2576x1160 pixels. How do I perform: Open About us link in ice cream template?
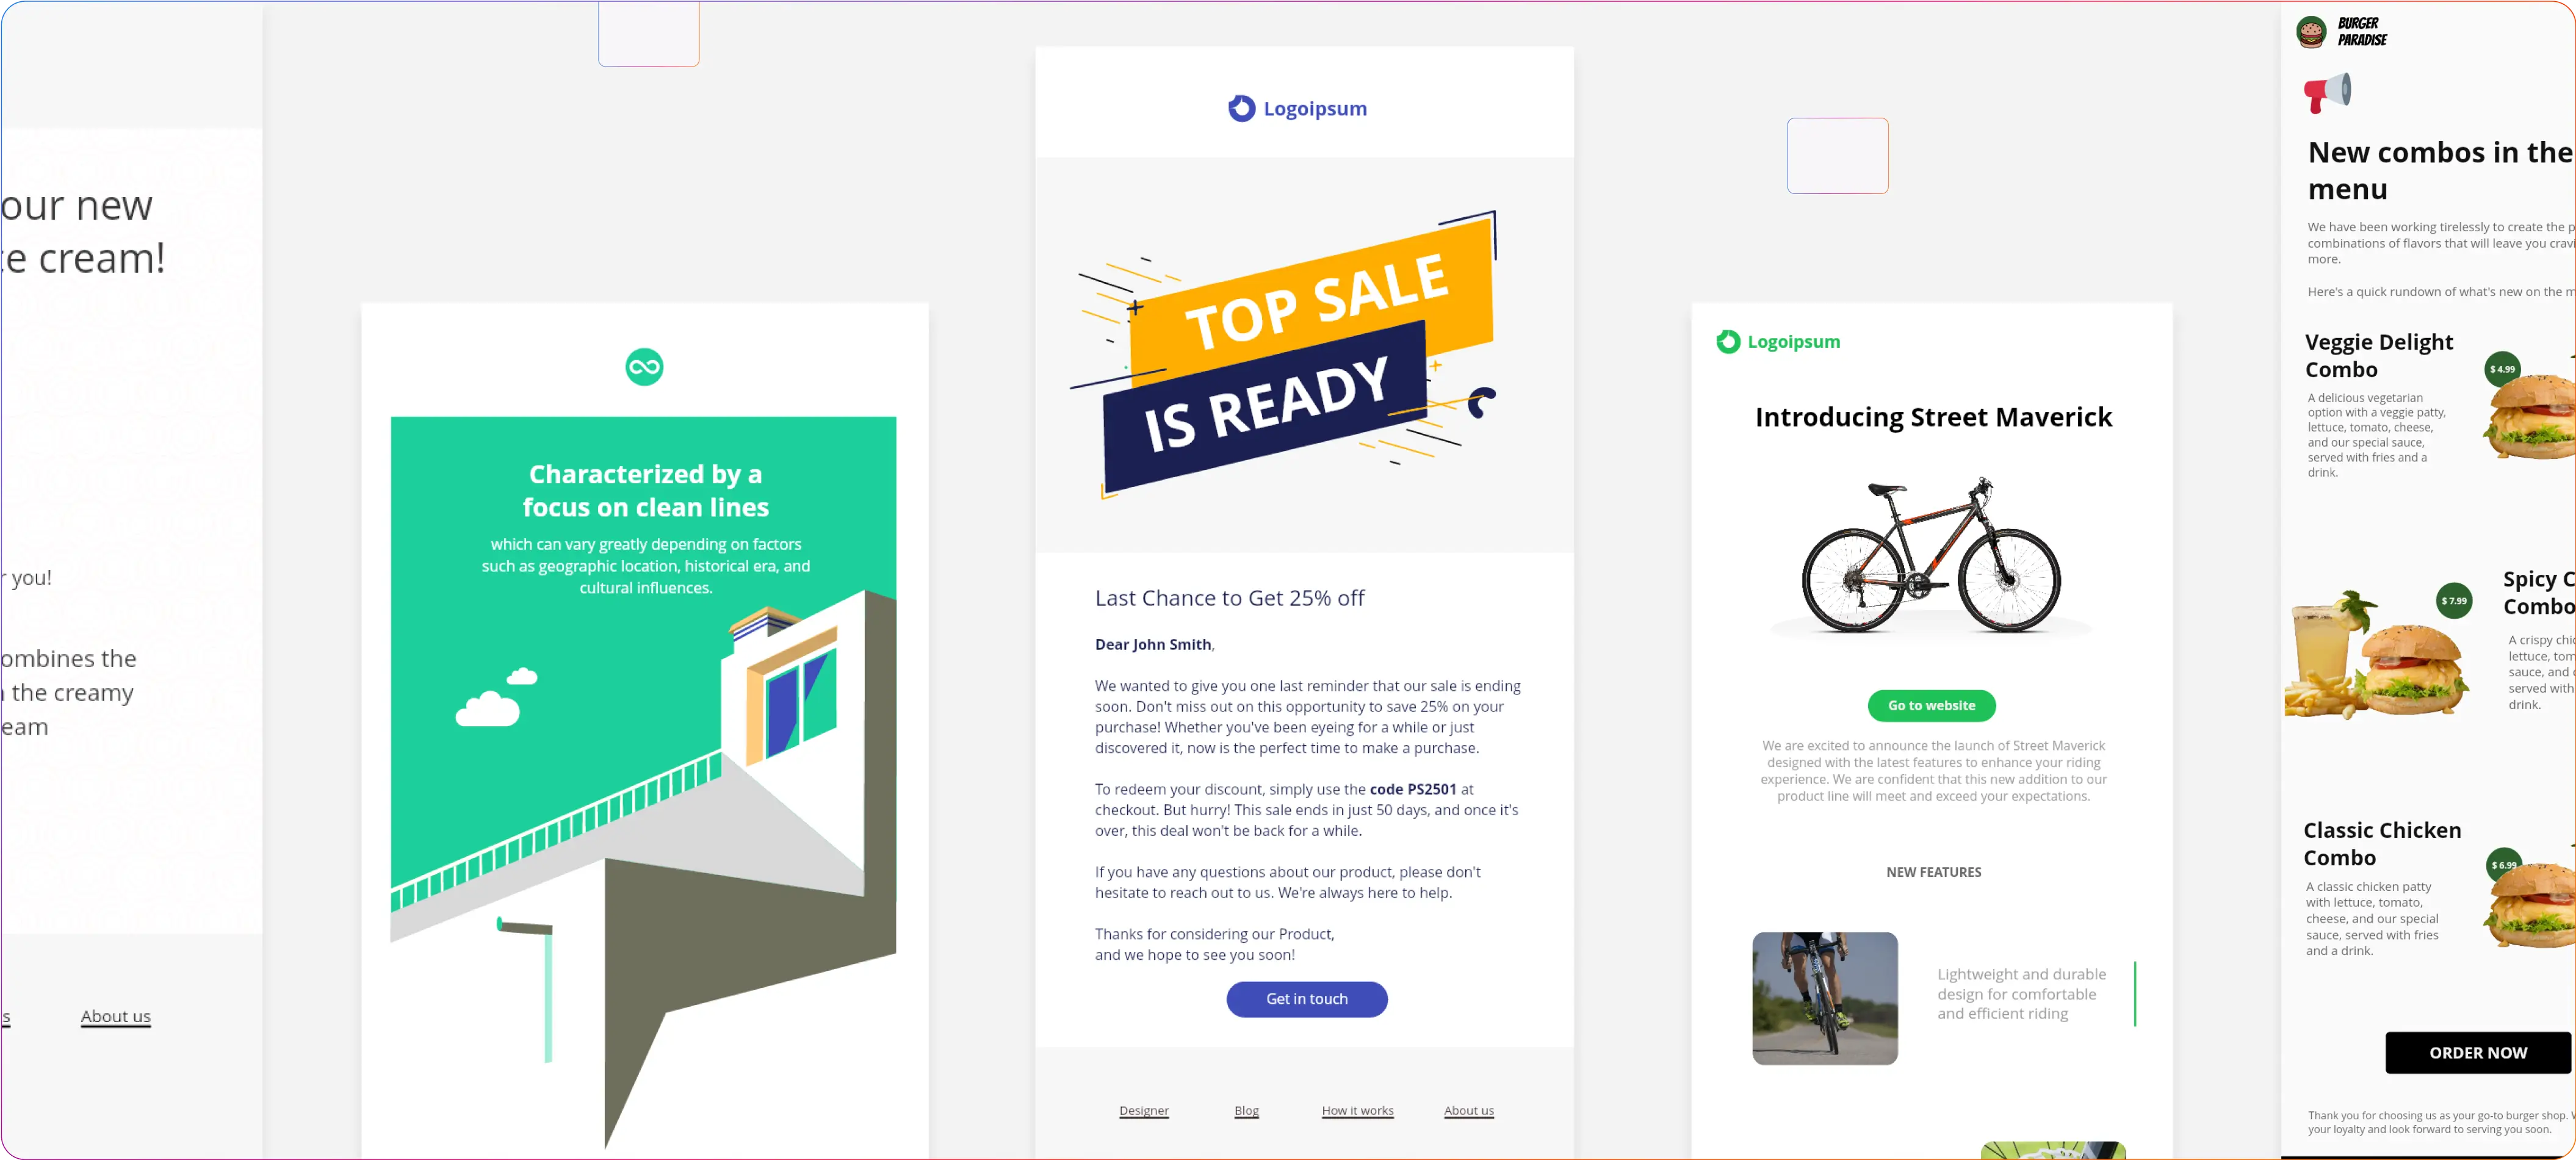116,1016
